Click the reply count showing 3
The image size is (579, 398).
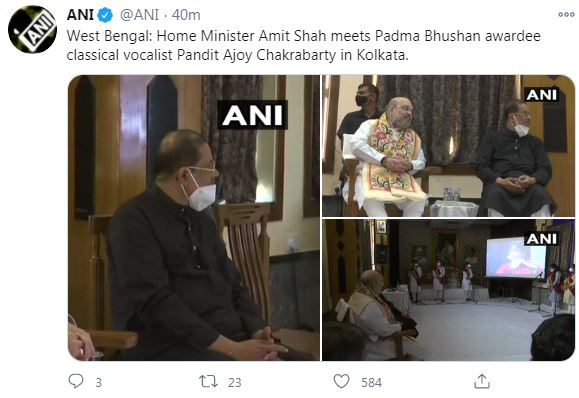[x=99, y=382]
